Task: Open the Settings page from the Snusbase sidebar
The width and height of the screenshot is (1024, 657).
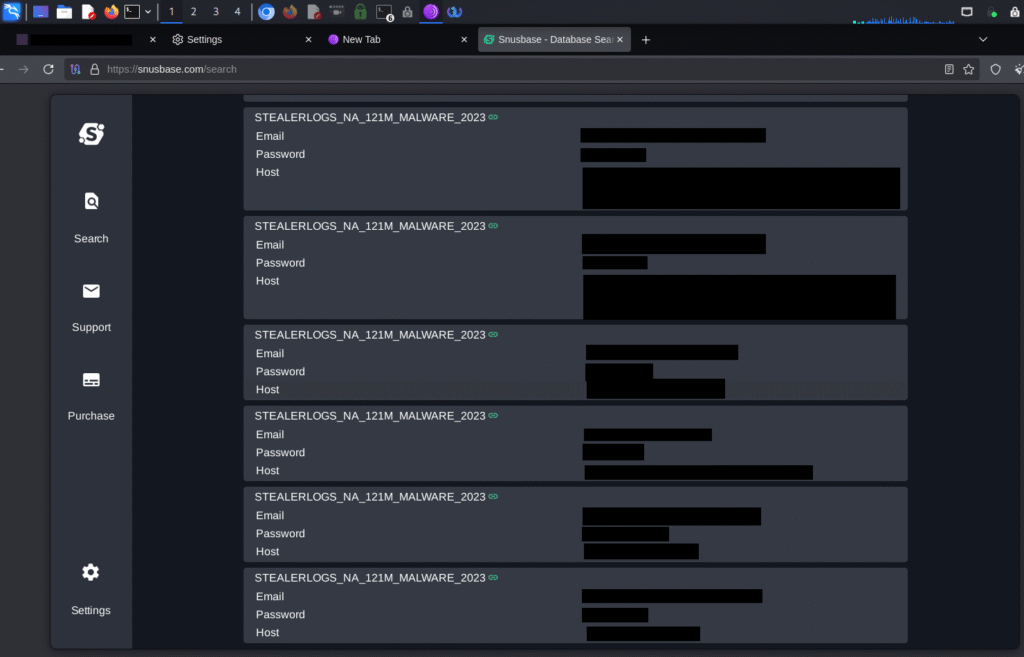Action: click(91, 589)
